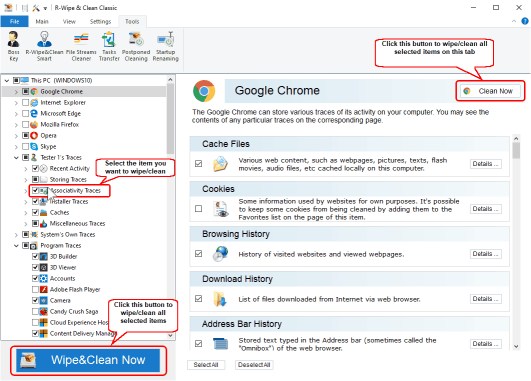Open Tasks Transfer tool
This screenshot has height=381, width=531.
[x=109, y=46]
